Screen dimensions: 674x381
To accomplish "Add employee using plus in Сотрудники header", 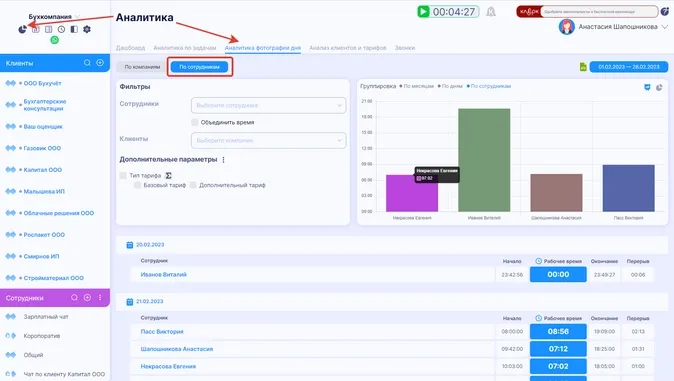I will [87, 298].
